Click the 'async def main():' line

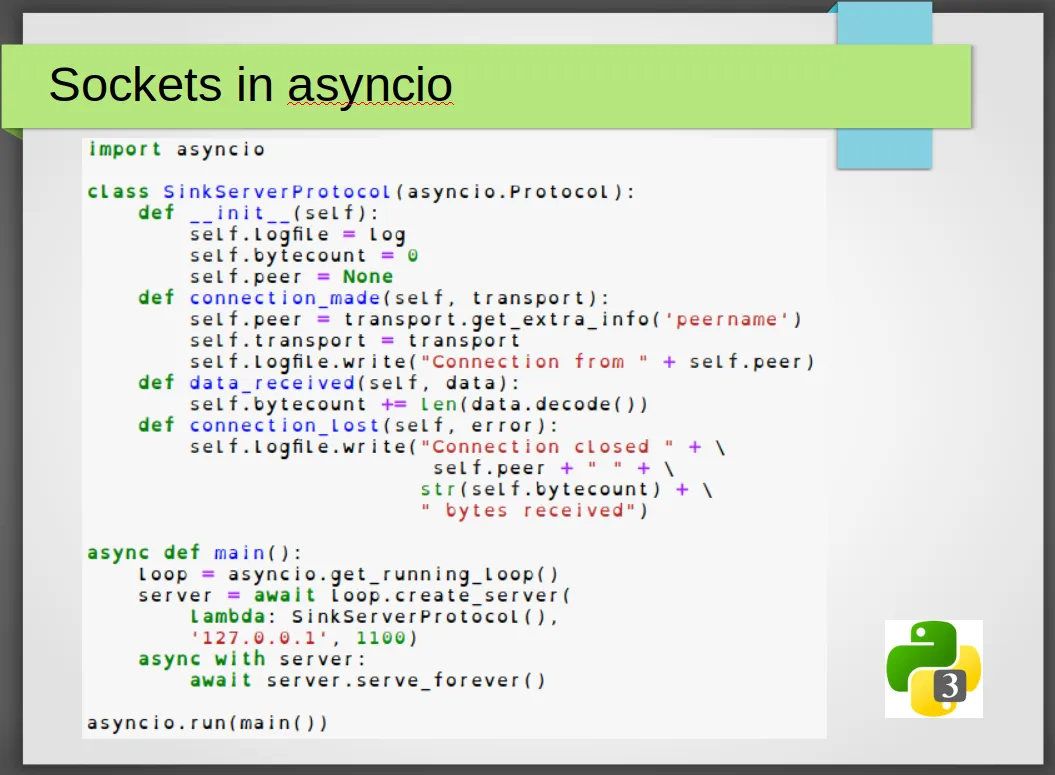click(x=195, y=552)
